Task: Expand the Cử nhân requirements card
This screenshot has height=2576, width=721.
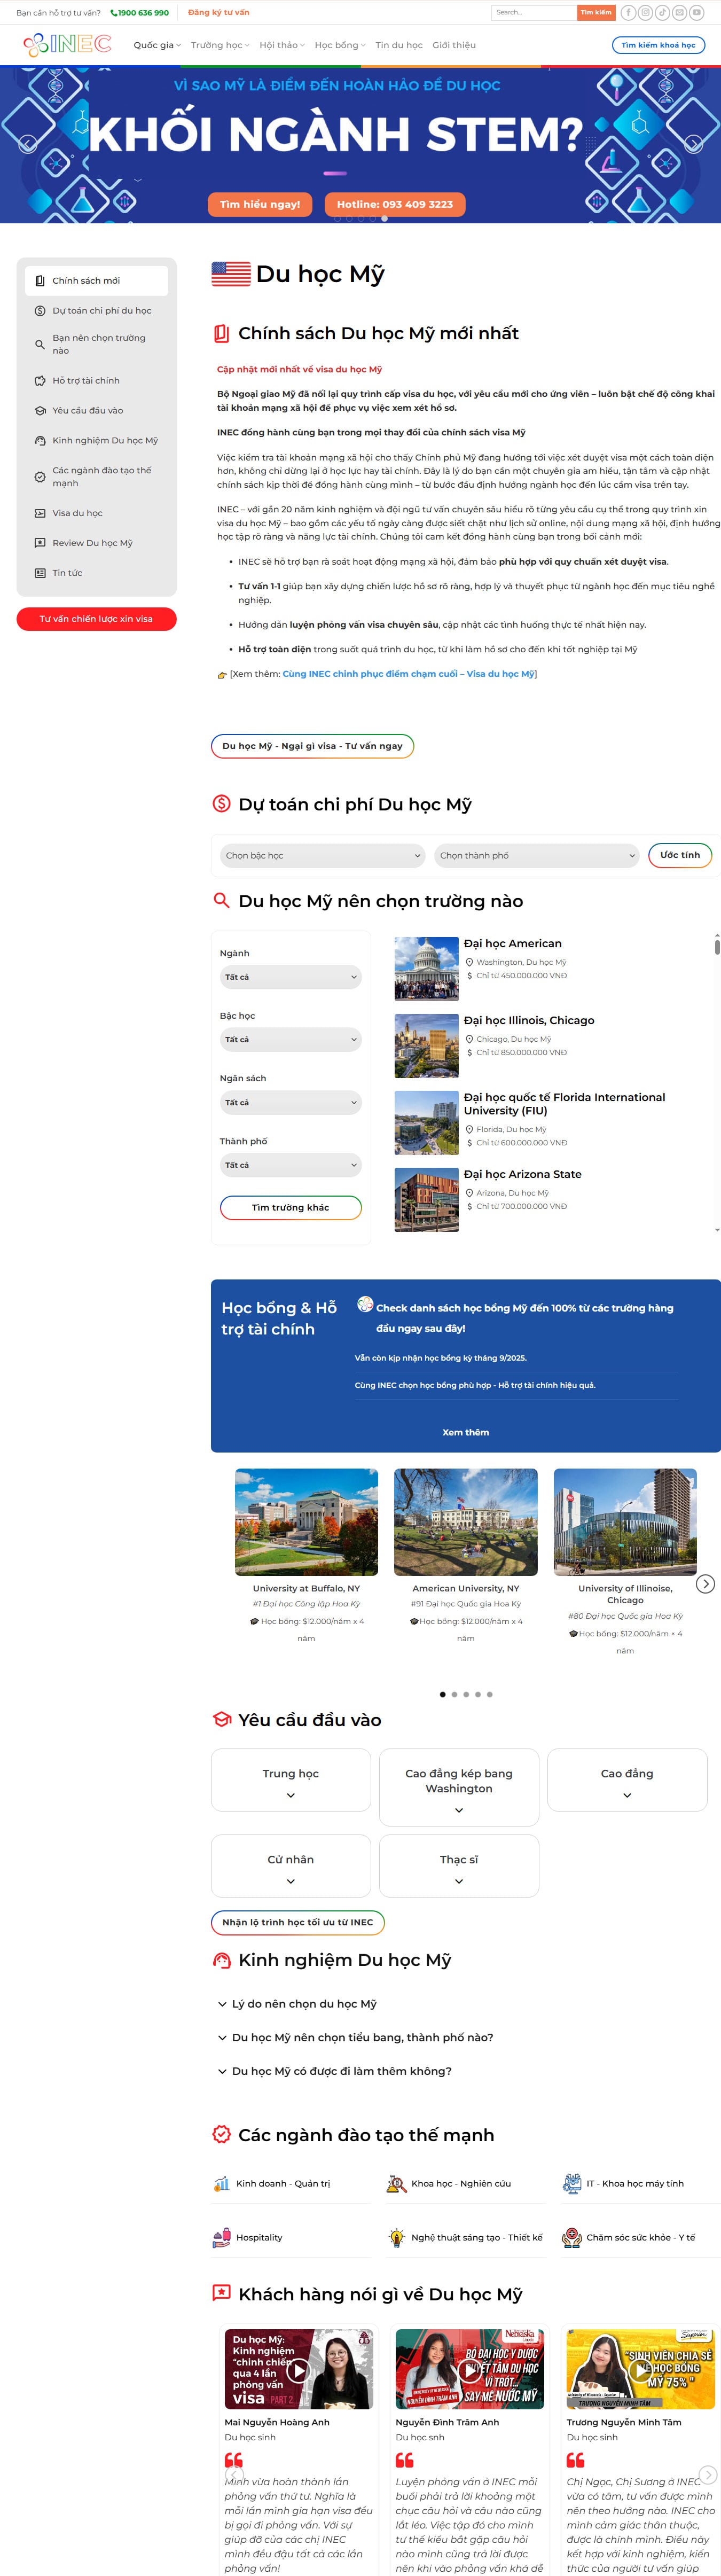Action: [x=291, y=1865]
